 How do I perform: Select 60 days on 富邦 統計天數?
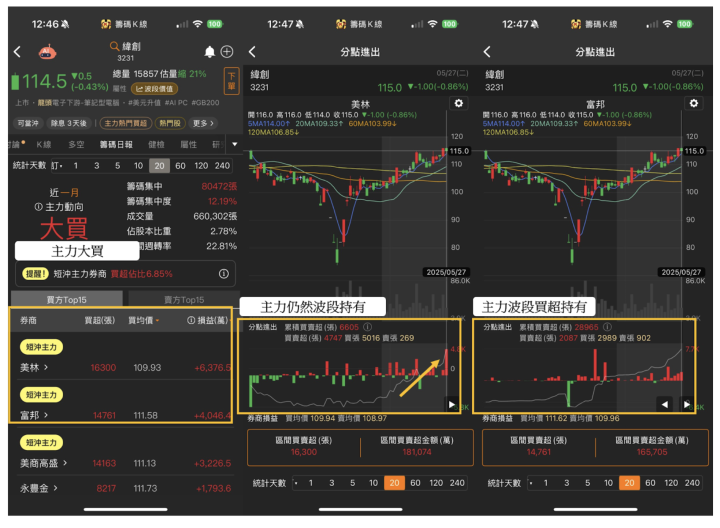(x=650, y=483)
